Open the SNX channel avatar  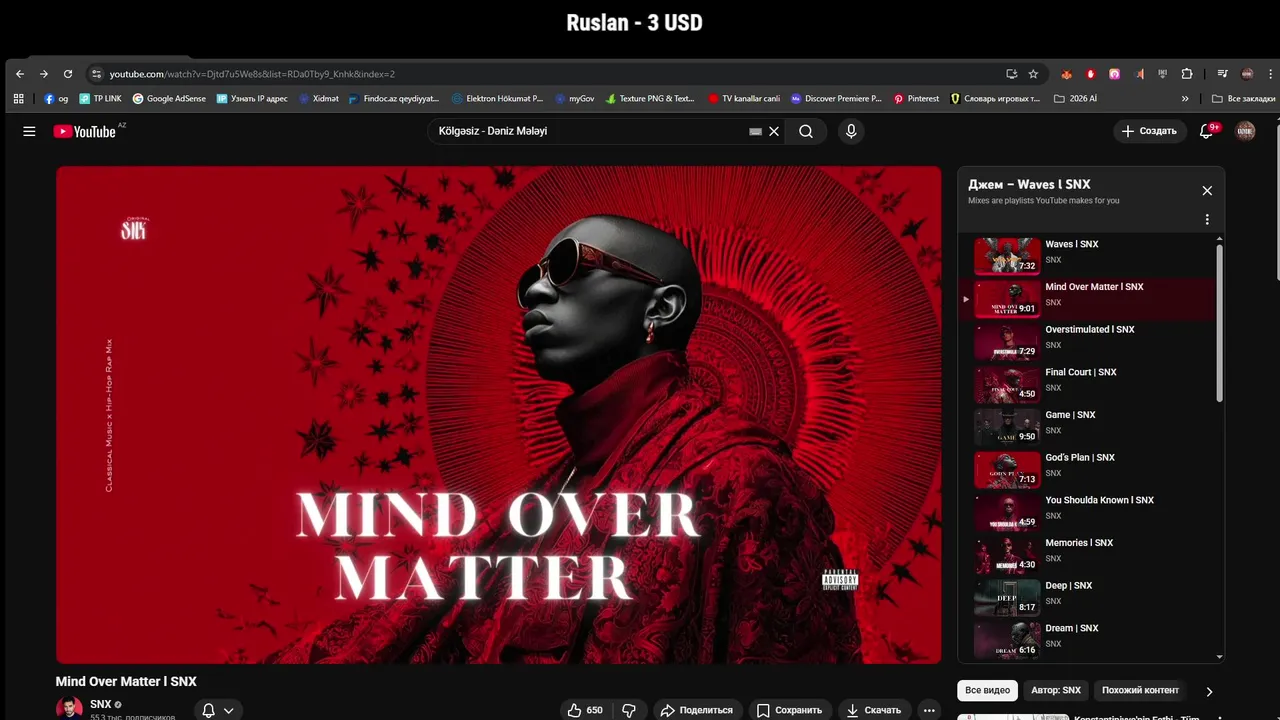(x=69, y=708)
